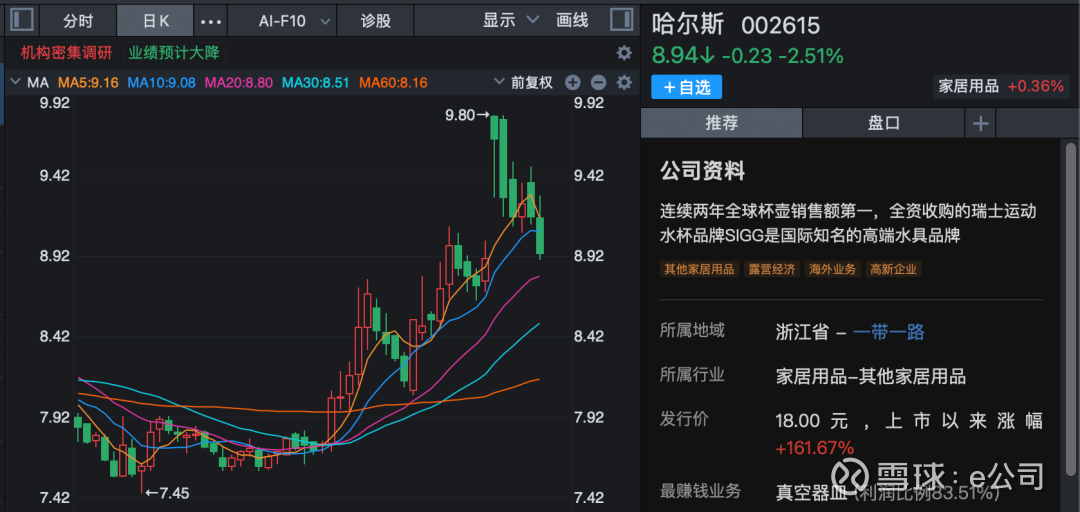Click the 海外业务 concept tag
Image resolution: width=1080 pixels, height=512 pixels.
point(833,269)
